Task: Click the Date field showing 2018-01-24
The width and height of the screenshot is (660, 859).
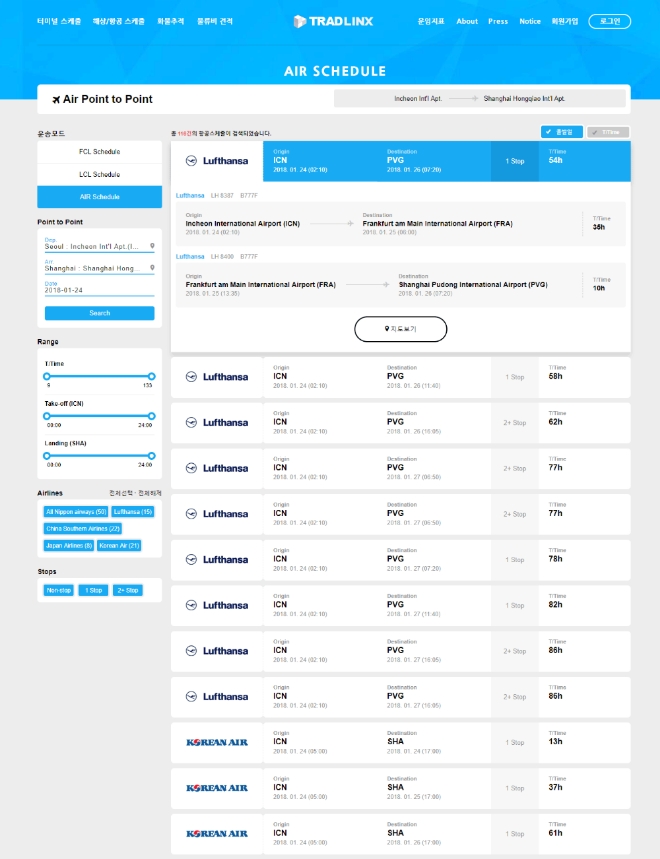Action: pyautogui.click(x=99, y=288)
